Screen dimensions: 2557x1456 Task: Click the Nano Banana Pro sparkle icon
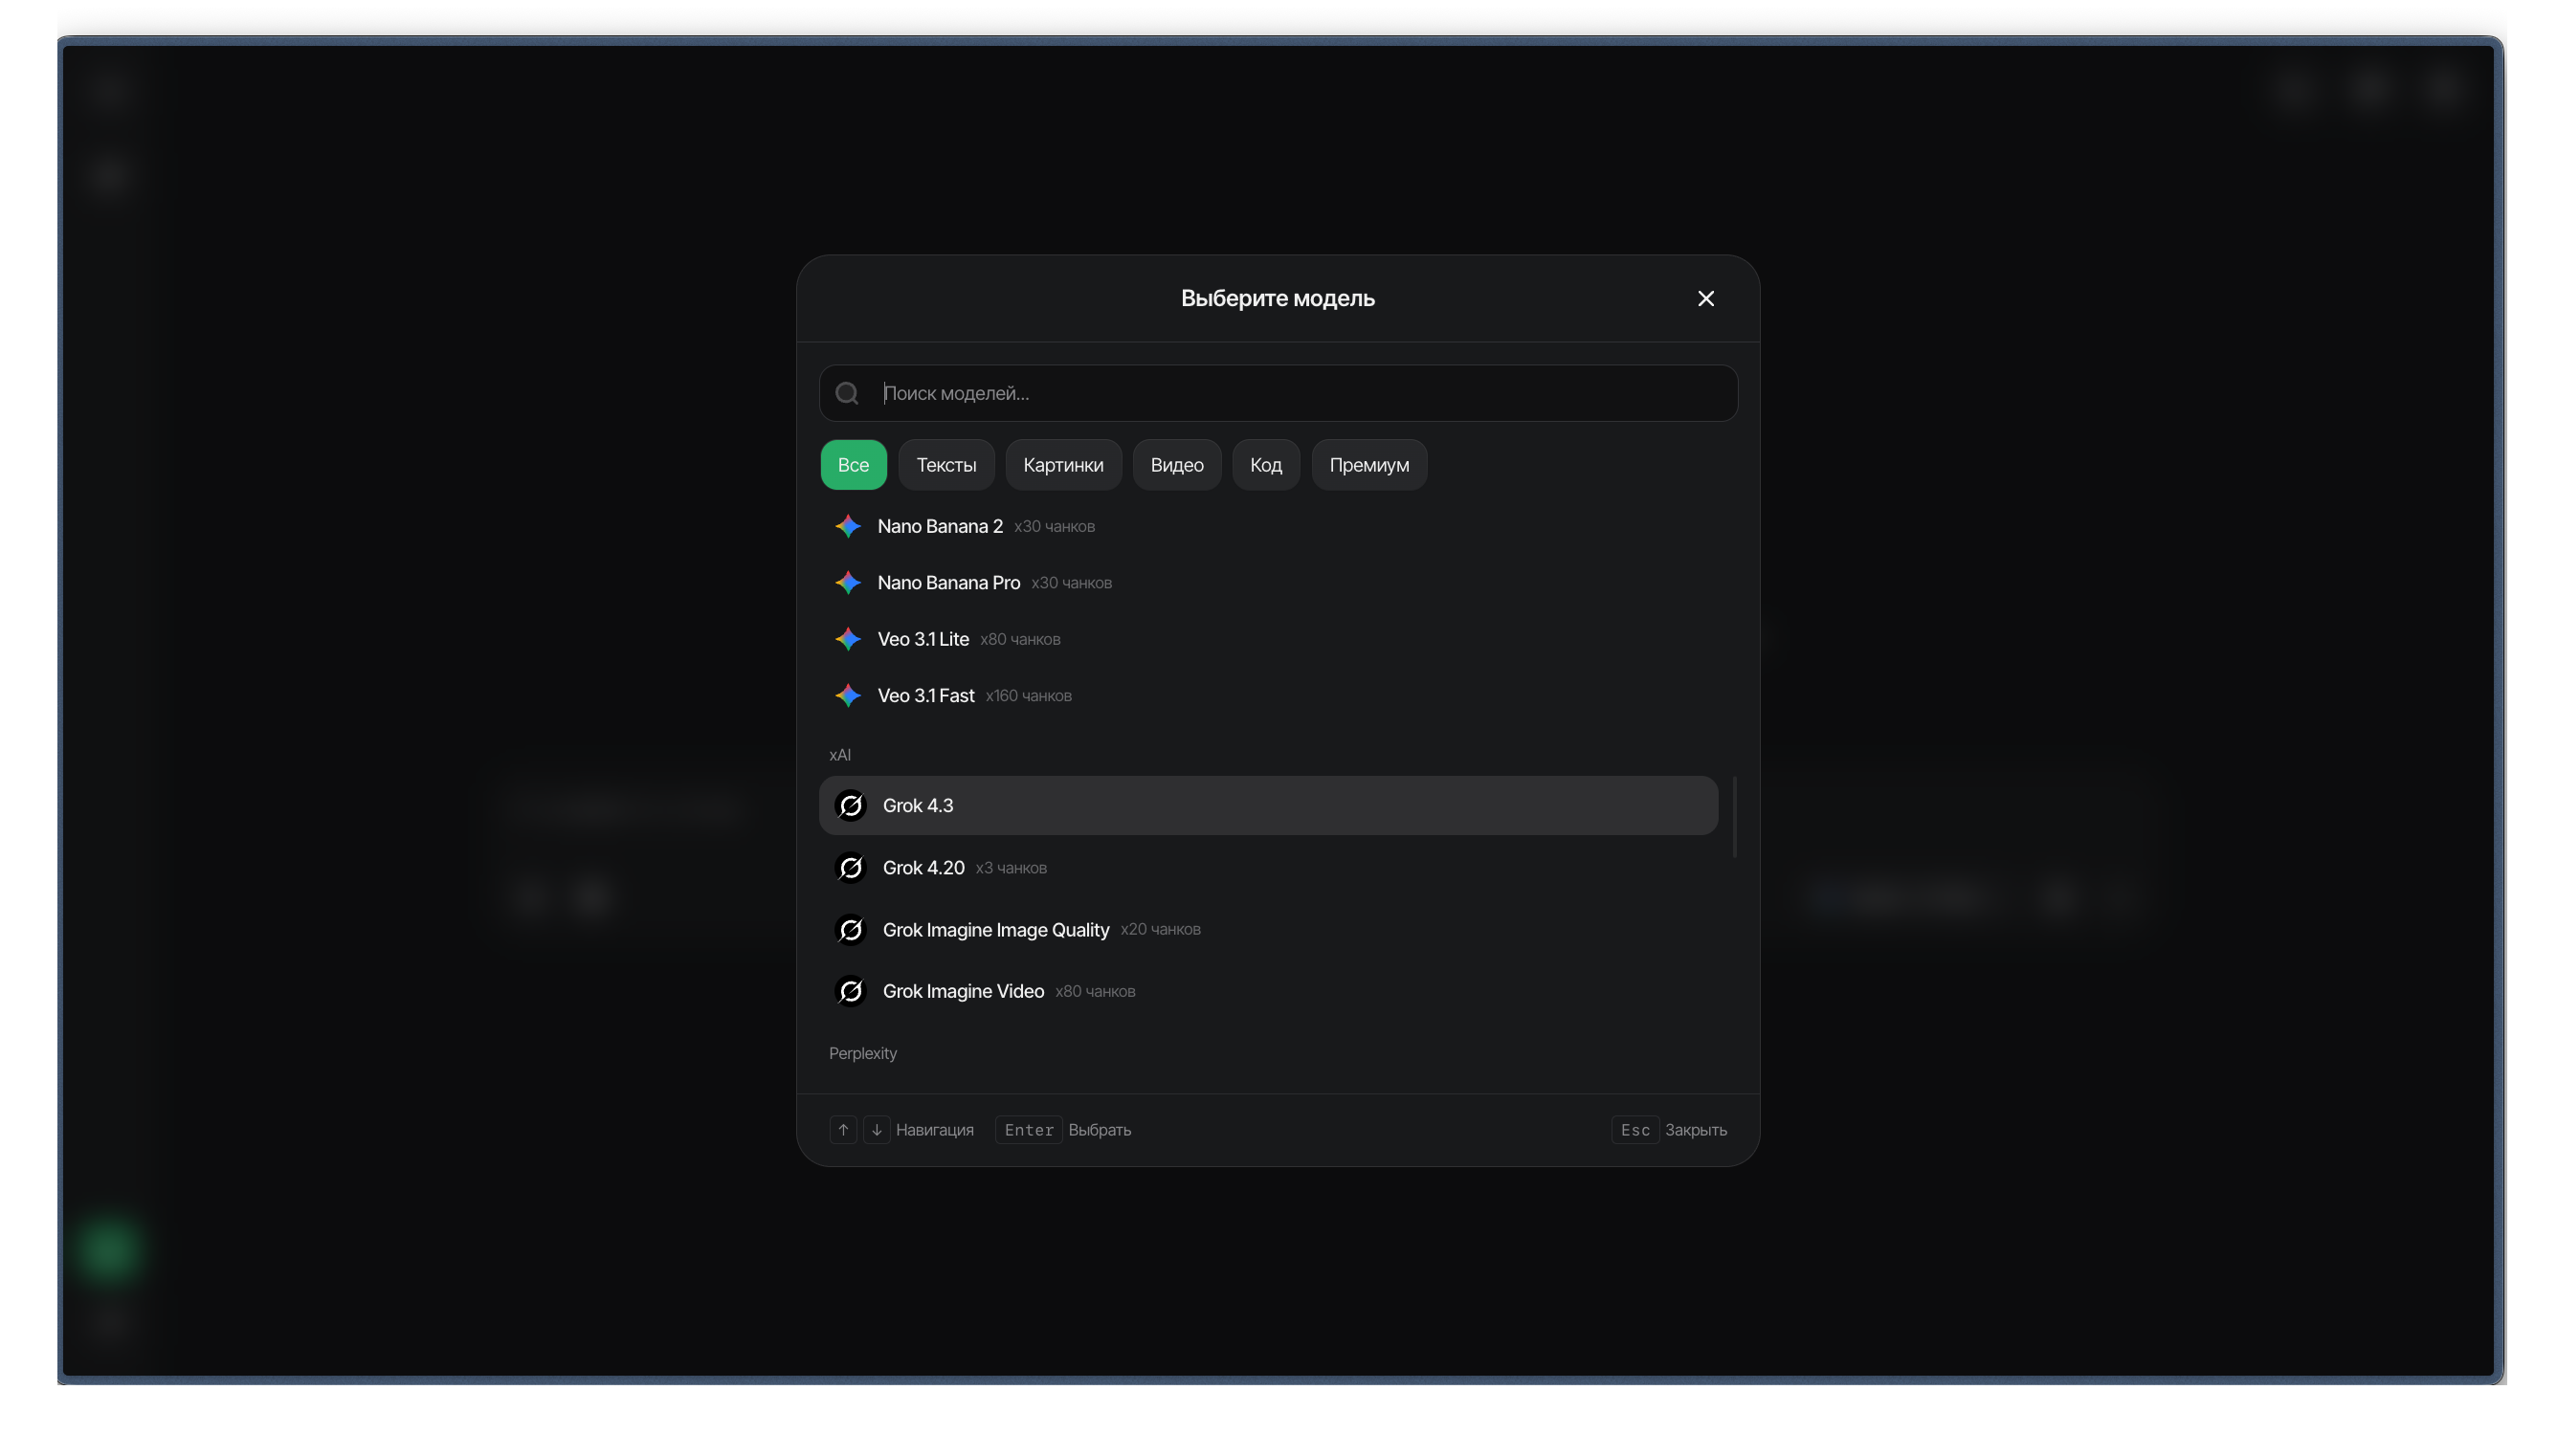click(847, 582)
